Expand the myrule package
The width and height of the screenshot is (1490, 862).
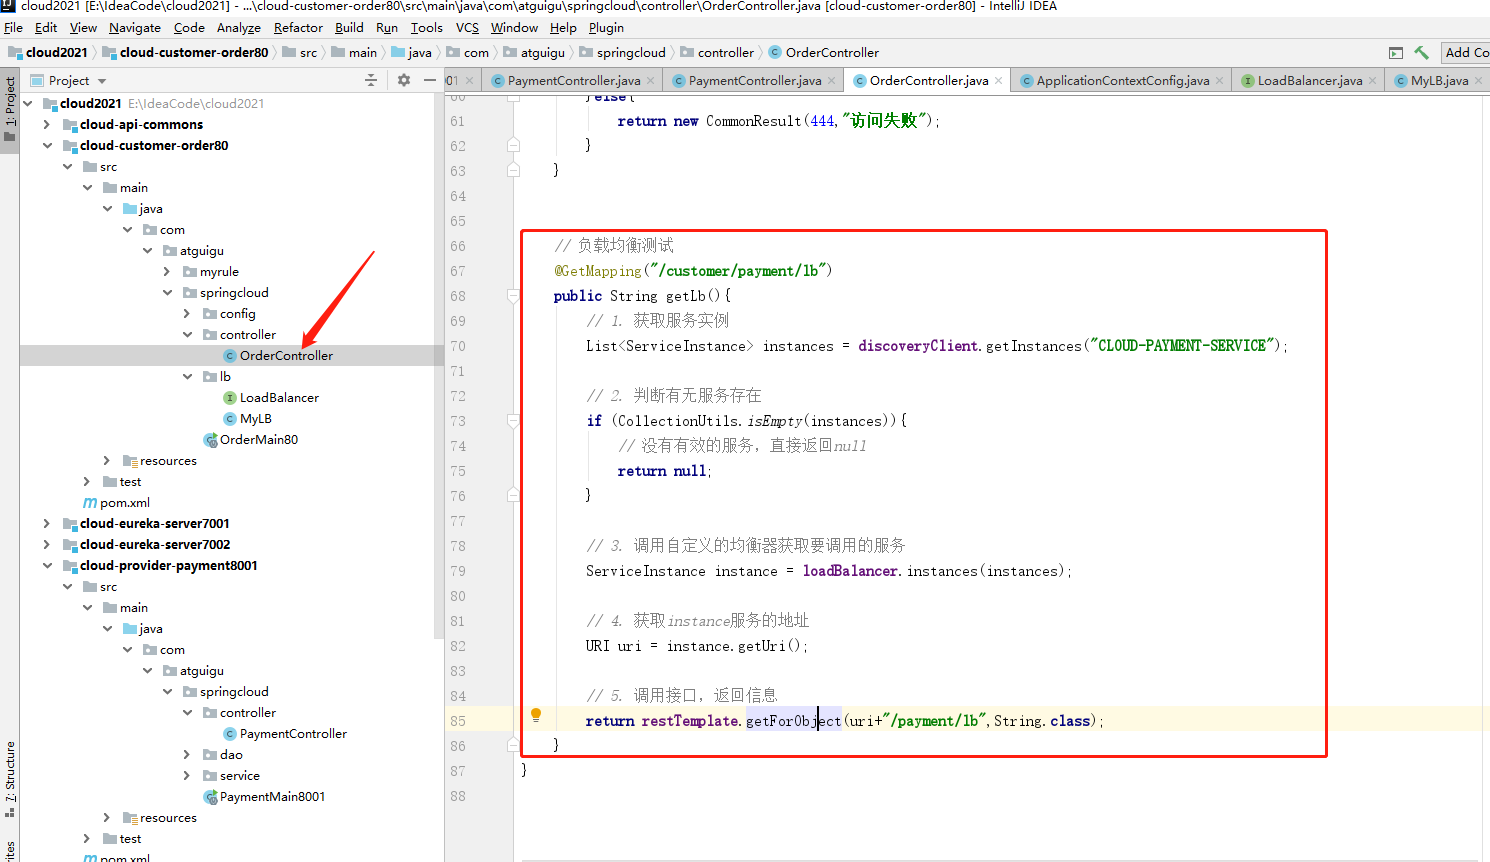coord(167,272)
